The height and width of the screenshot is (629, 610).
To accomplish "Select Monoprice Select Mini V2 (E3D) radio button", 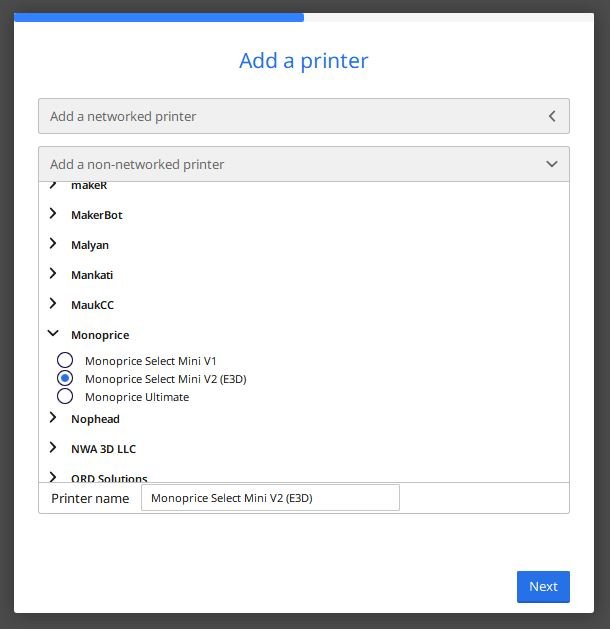I will click(x=65, y=378).
